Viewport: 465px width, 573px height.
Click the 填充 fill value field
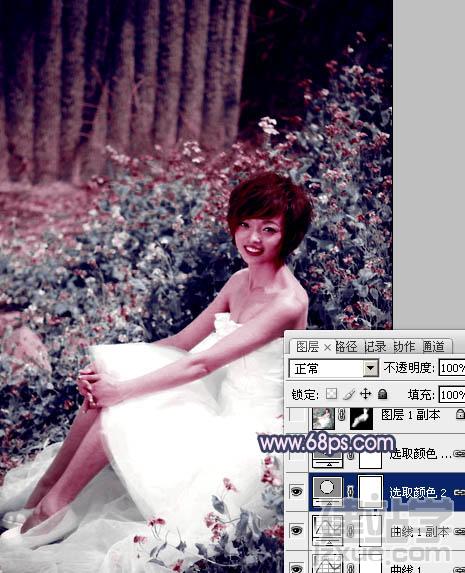coord(452,395)
